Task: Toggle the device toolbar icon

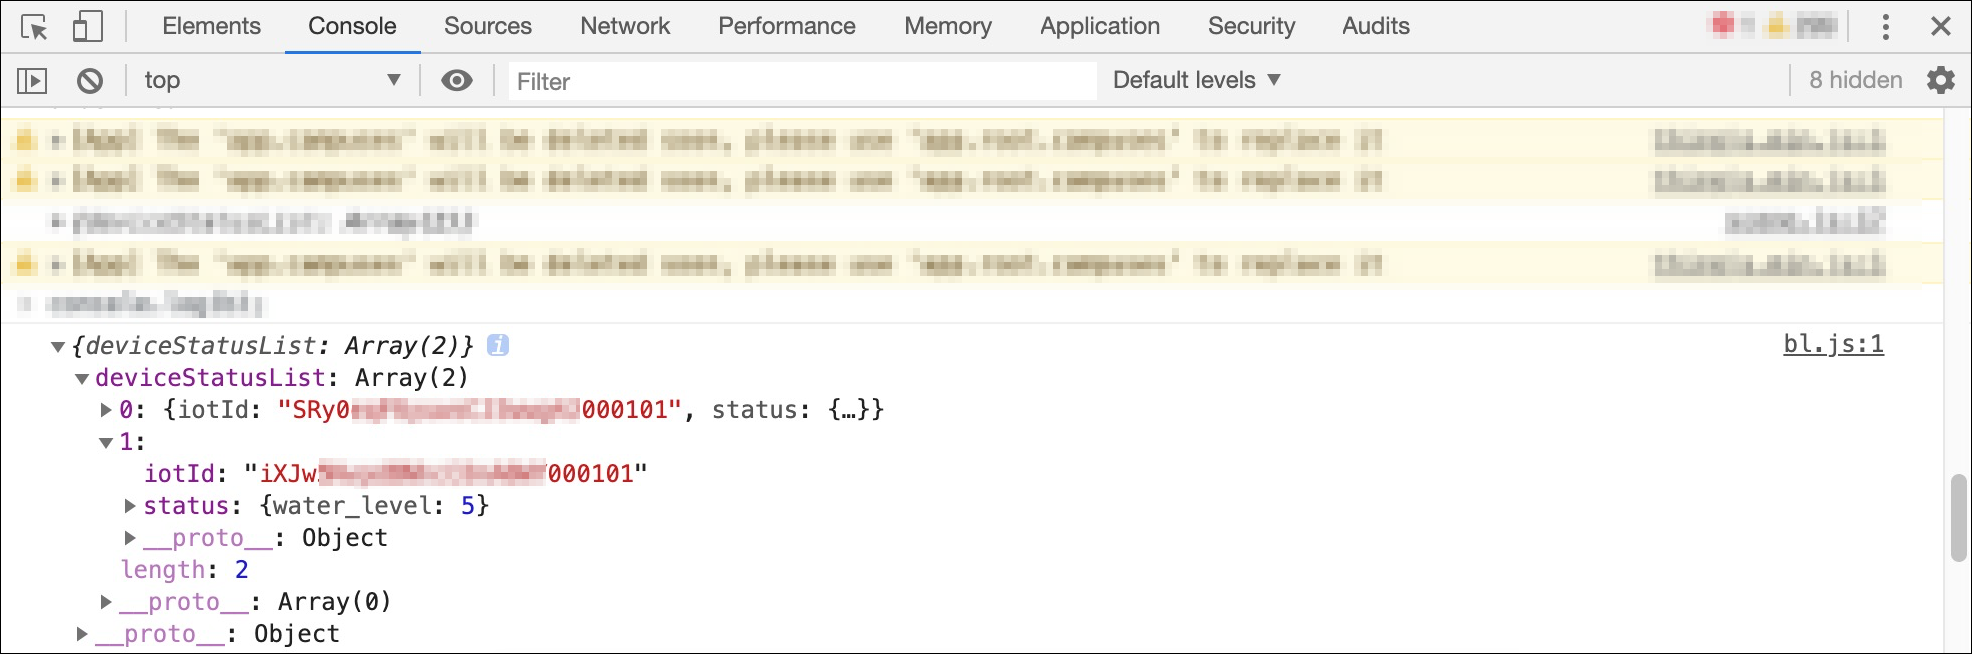Action: (x=88, y=26)
